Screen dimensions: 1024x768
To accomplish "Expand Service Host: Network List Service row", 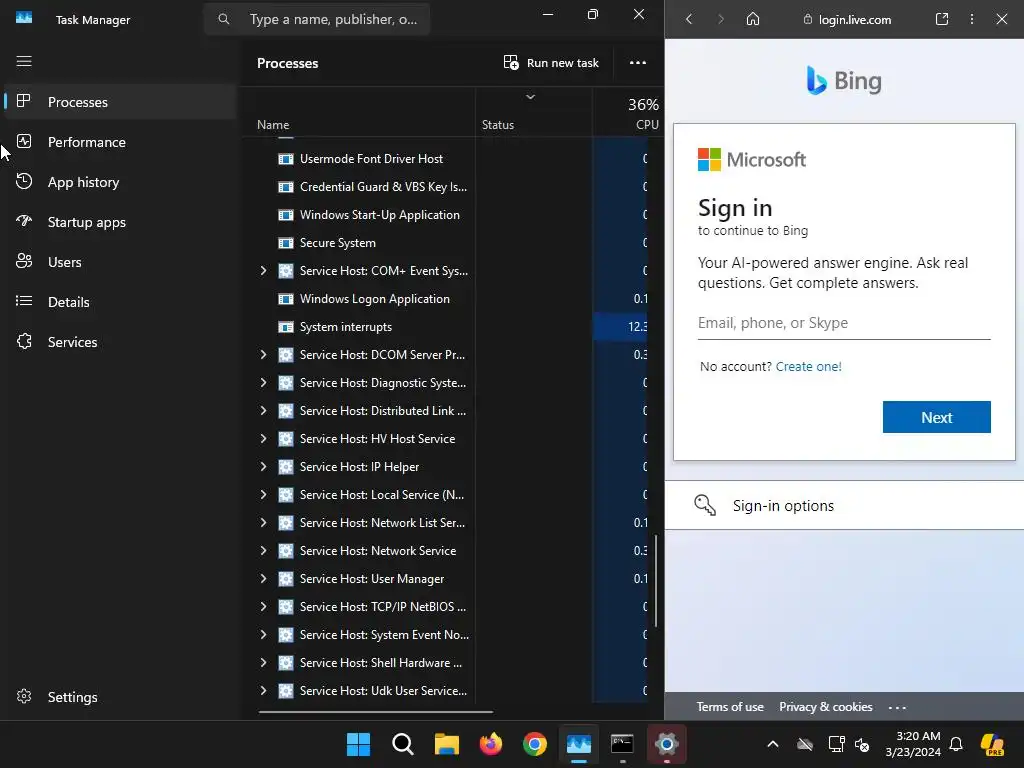I will point(263,522).
